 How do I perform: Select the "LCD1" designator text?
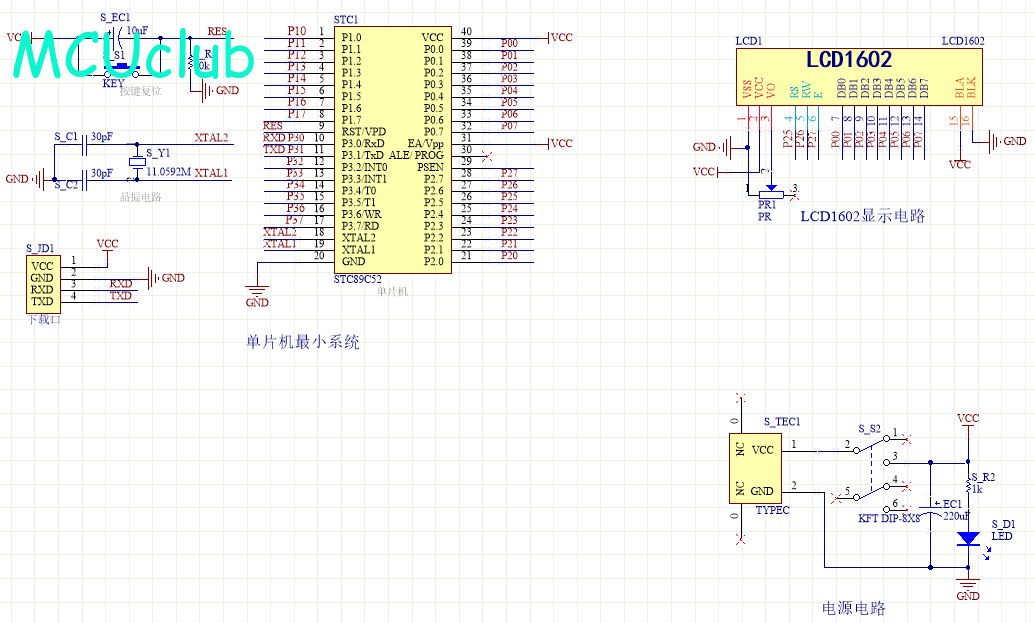[x=749, y=41]
